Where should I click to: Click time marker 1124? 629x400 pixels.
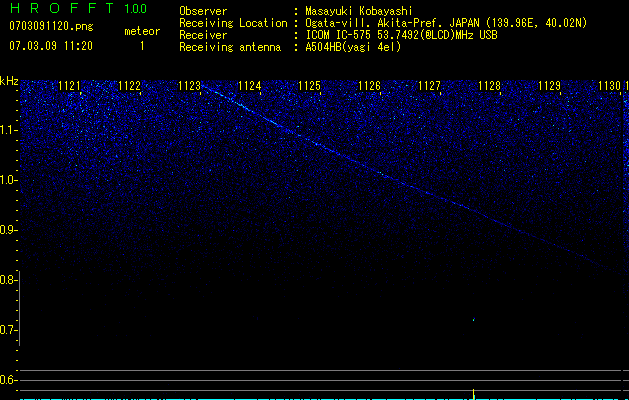[250, 86]
